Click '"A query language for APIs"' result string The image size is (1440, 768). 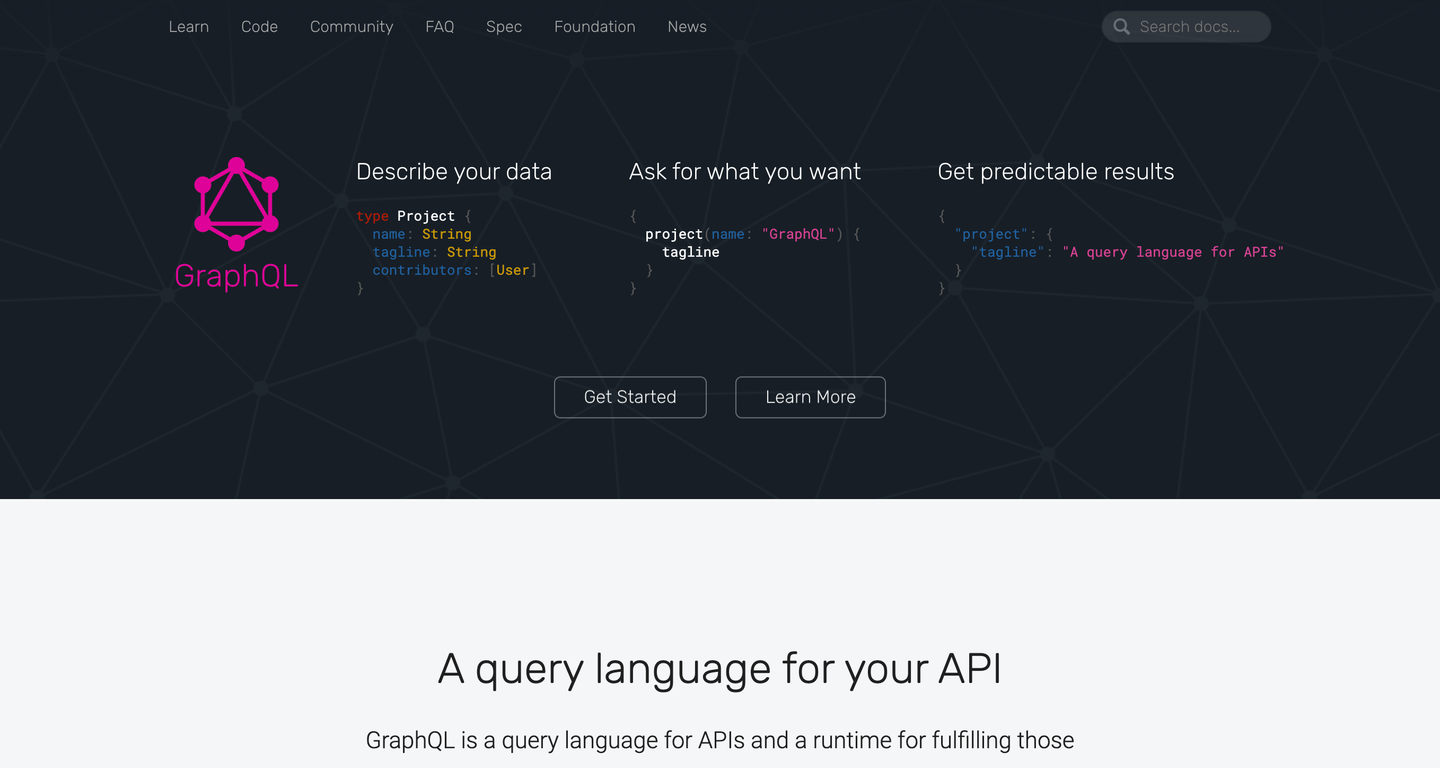(1173, 252)
